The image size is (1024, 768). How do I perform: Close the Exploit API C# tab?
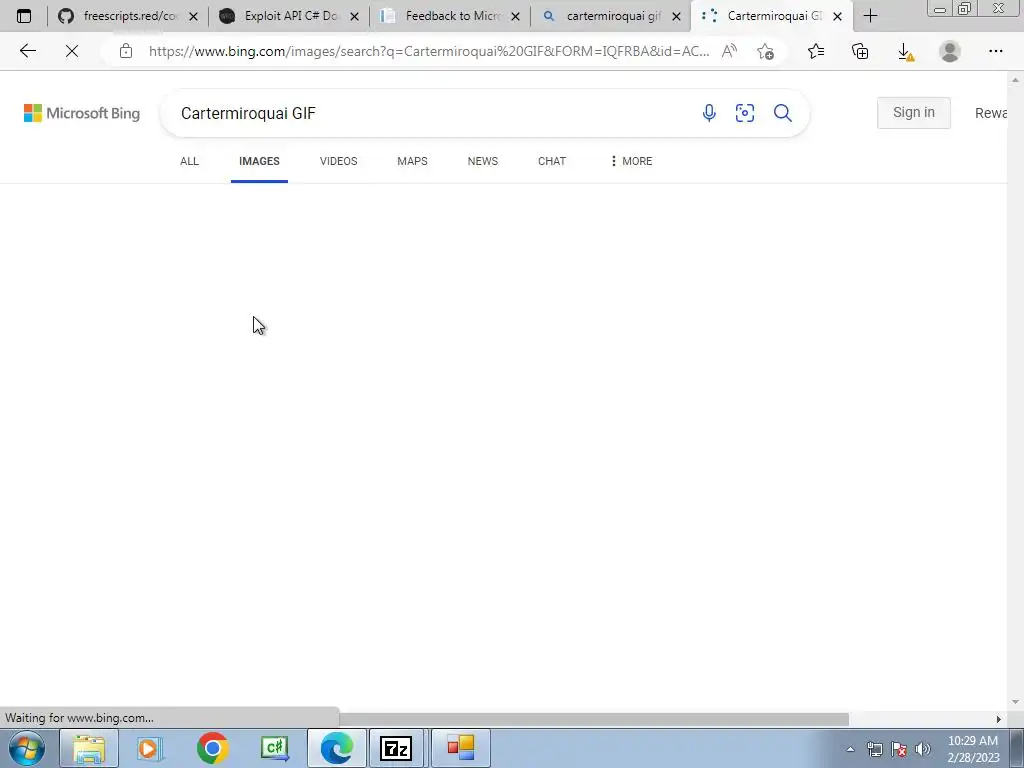click(x=355, y=16)
